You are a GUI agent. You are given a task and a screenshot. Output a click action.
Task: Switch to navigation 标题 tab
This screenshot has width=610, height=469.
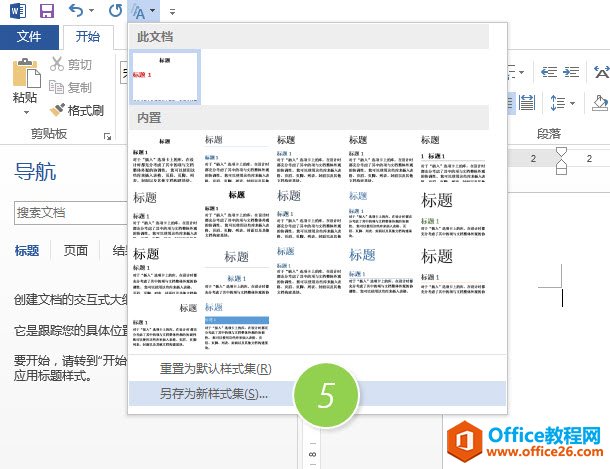[27, 251]
